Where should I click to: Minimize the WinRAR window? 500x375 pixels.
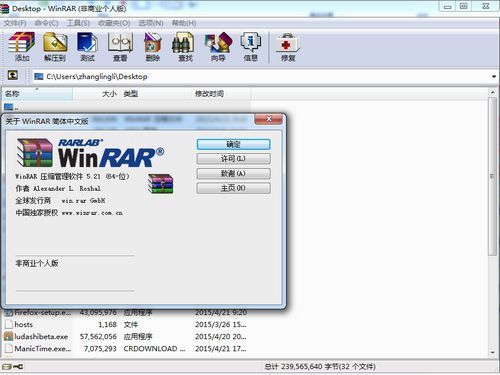[447, 6]
